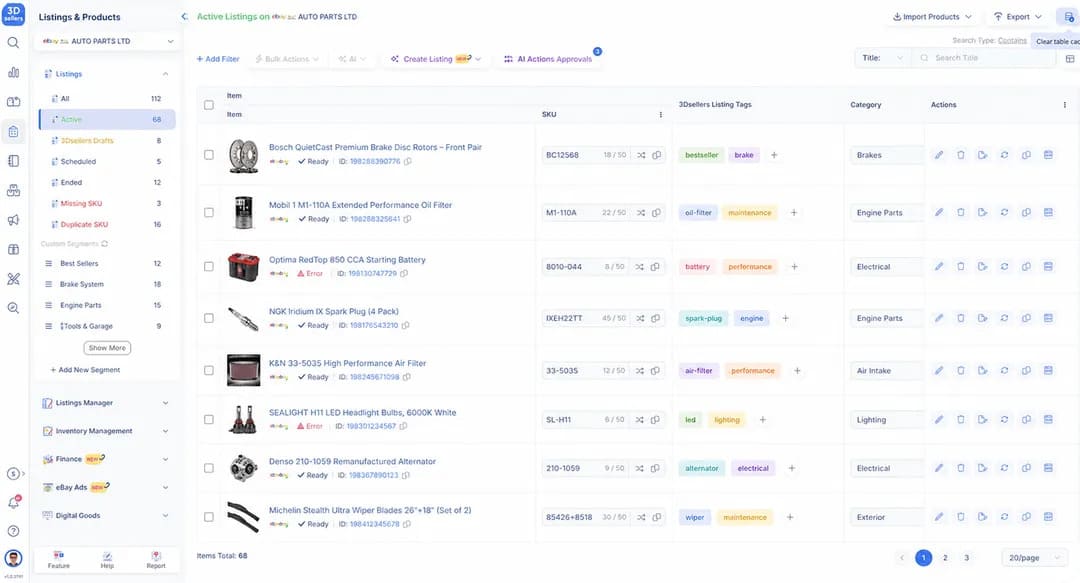
Task: Check the NGK Iridium IX Spark Plug row
Action: [x=209, y=318]
